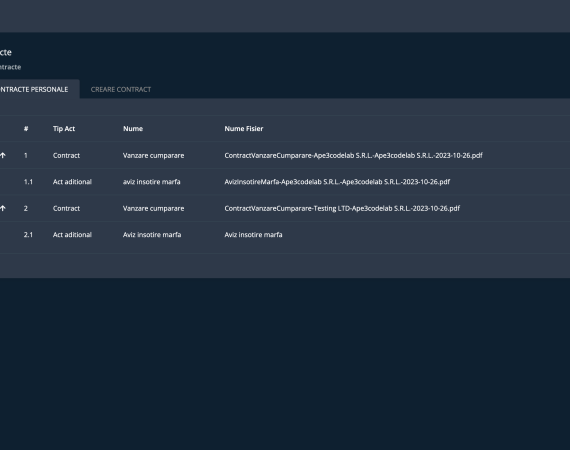
Task: Select aviz insotire marfa name in row 1.1
Action: click(152, 182)
